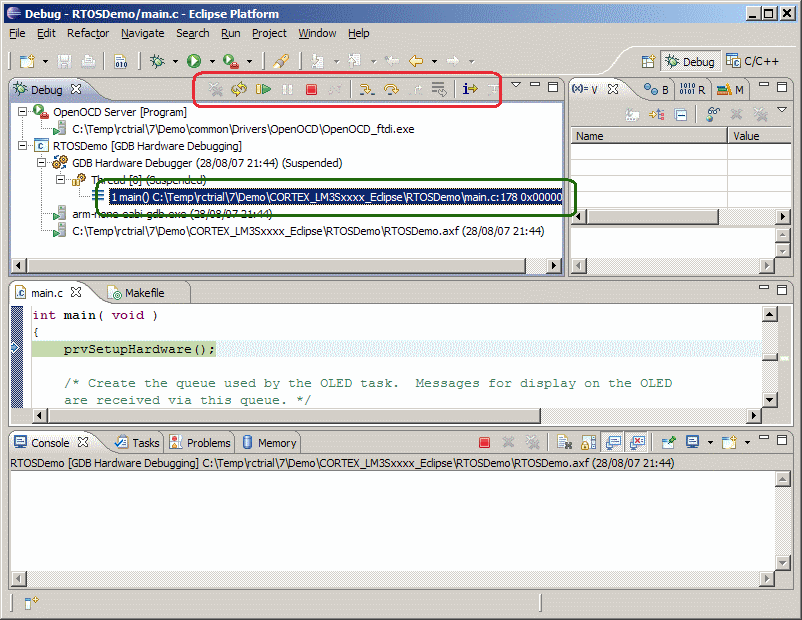The image size is (802, 620).
Task: Launch Debug using the bug toolbar icon
Action: click(x=157, y=61)
